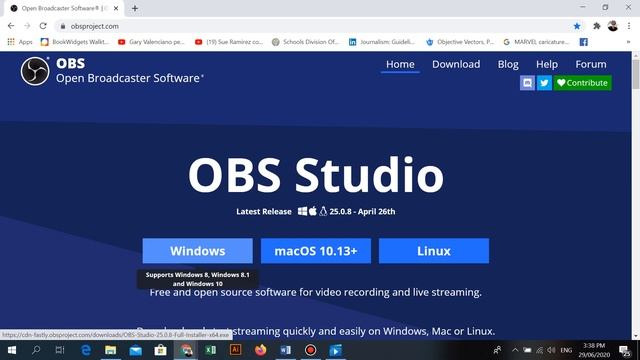Reload the obsproject.com page
Image resolution: width=640 pixels, height=360 pixels.
click(x=43, y=26)
